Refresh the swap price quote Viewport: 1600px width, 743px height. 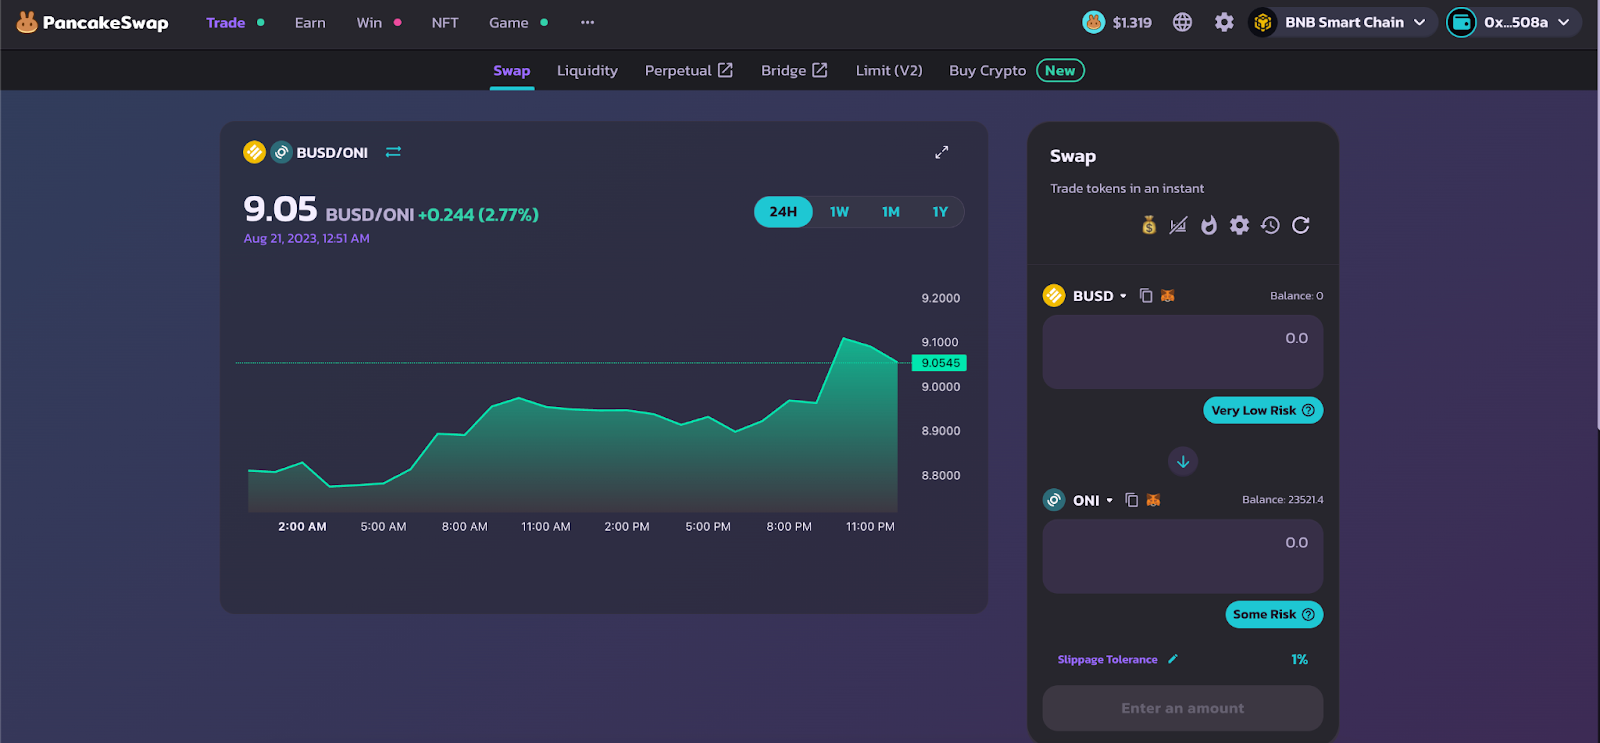(1301, 225)
